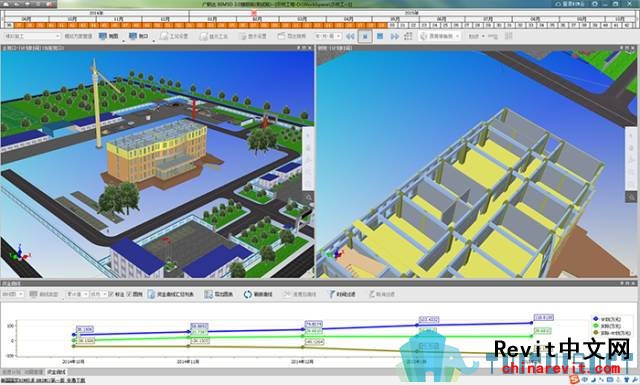
Task: Expand the small arrow beside 视图 button
Action: click(x=123, y=40)
